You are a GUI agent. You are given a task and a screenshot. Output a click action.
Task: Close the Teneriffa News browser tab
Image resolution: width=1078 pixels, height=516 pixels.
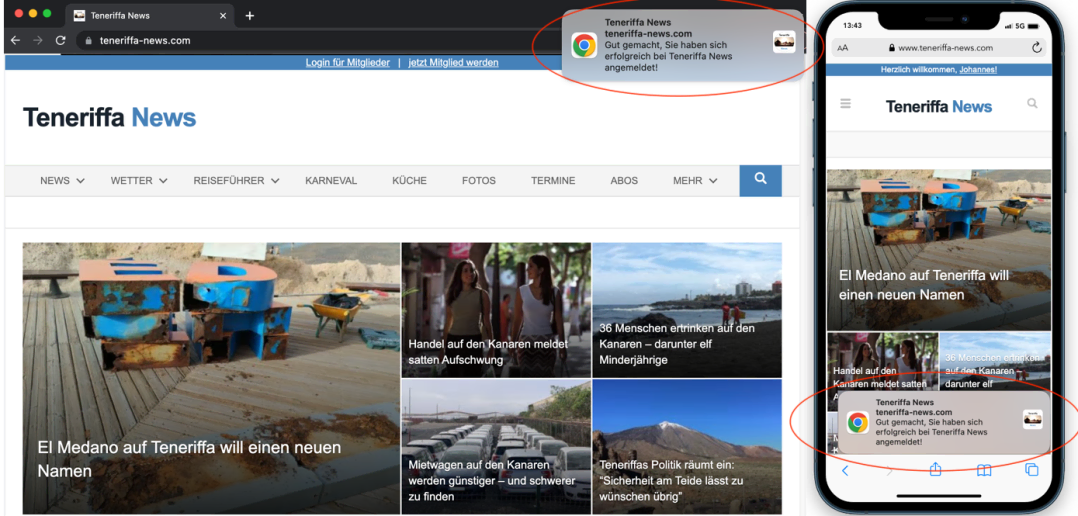click(222, 15)
